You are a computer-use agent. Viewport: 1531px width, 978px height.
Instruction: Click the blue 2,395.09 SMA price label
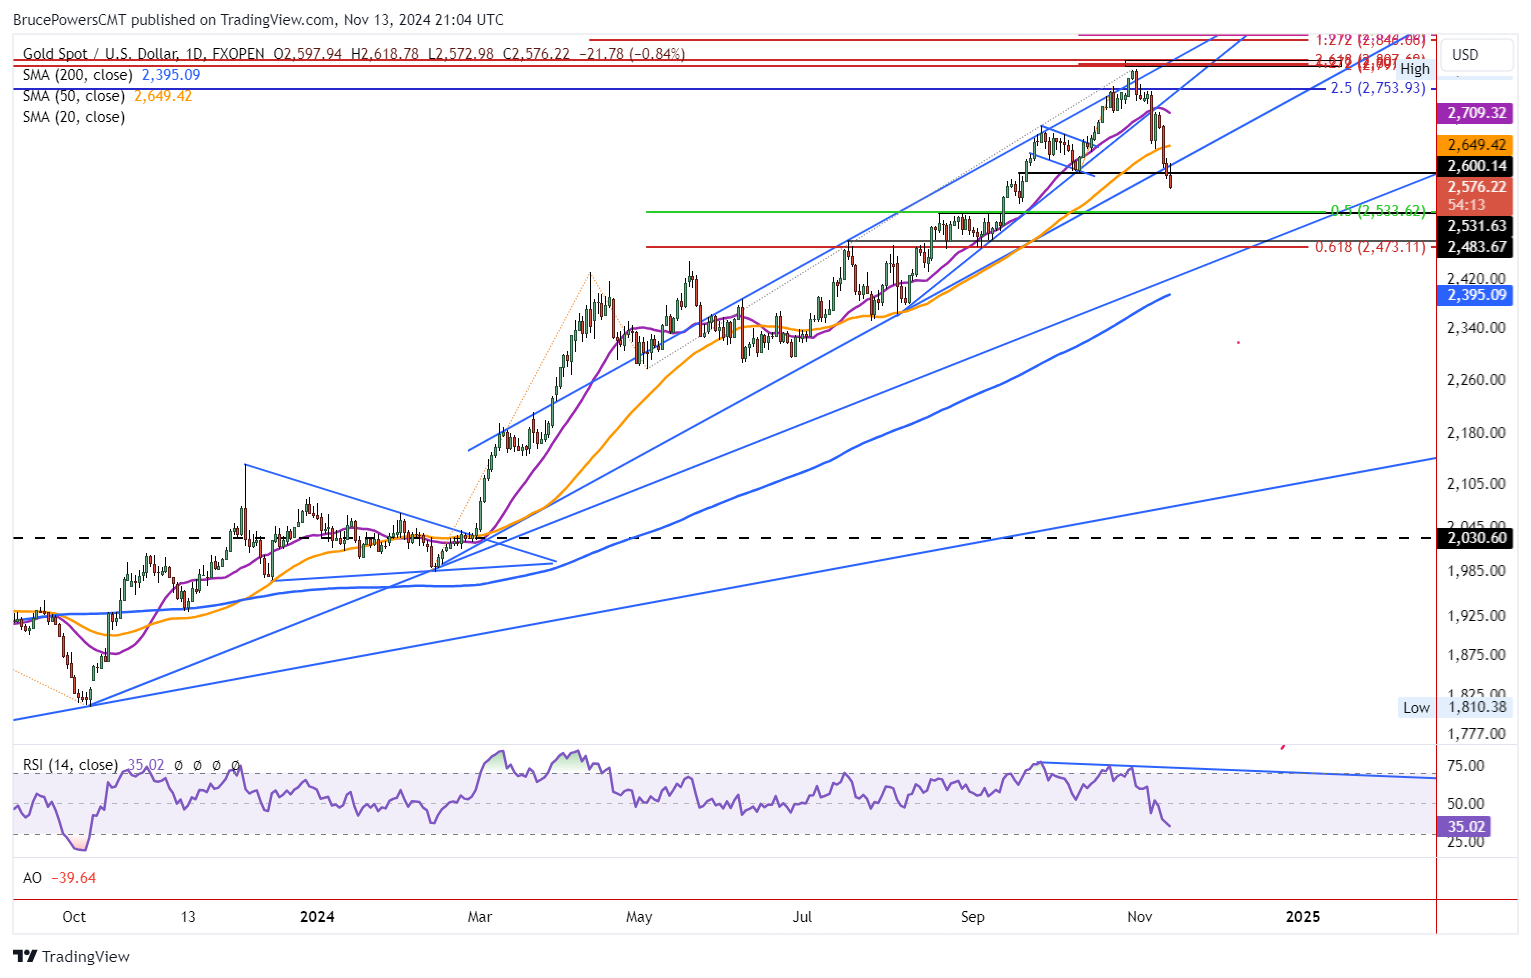pyautogui.click(x=1475, y=295)
